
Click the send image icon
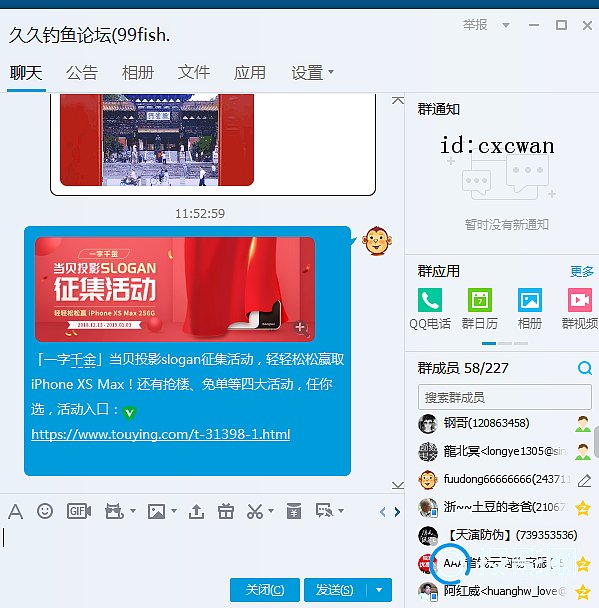pyautogui.click(x=156, y=511)
